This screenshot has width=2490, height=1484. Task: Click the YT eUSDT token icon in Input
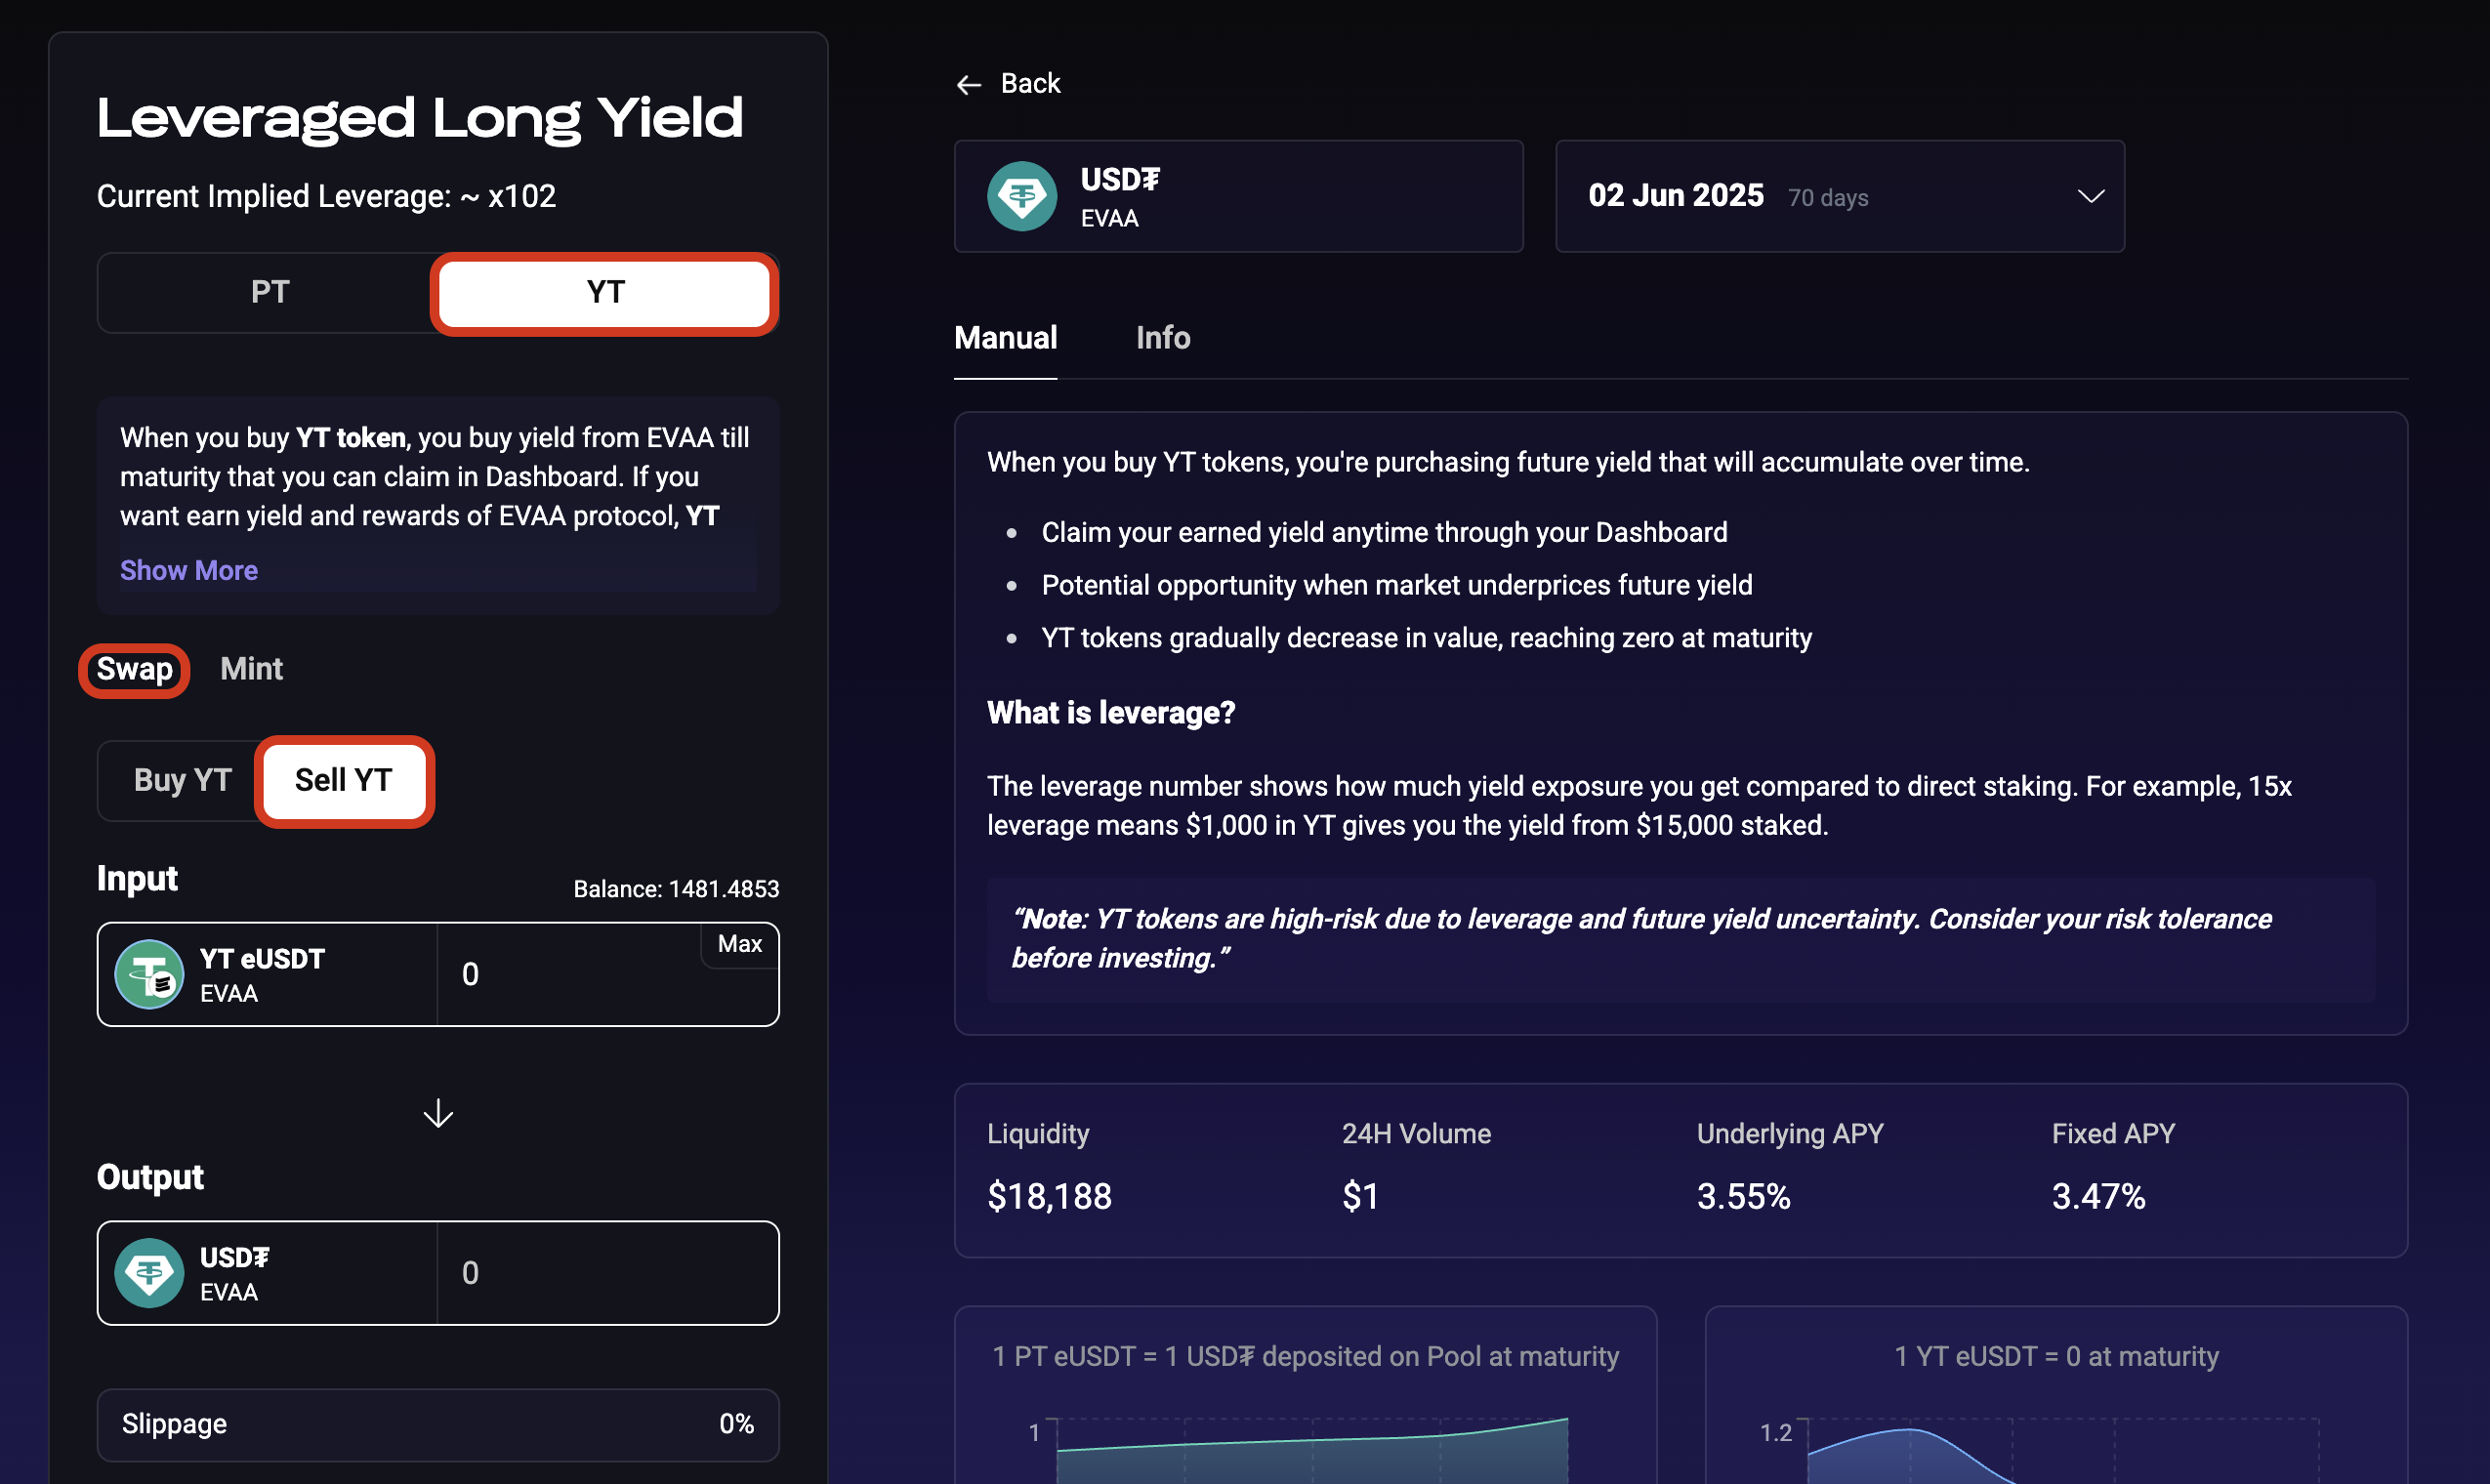tap(149, 975)
